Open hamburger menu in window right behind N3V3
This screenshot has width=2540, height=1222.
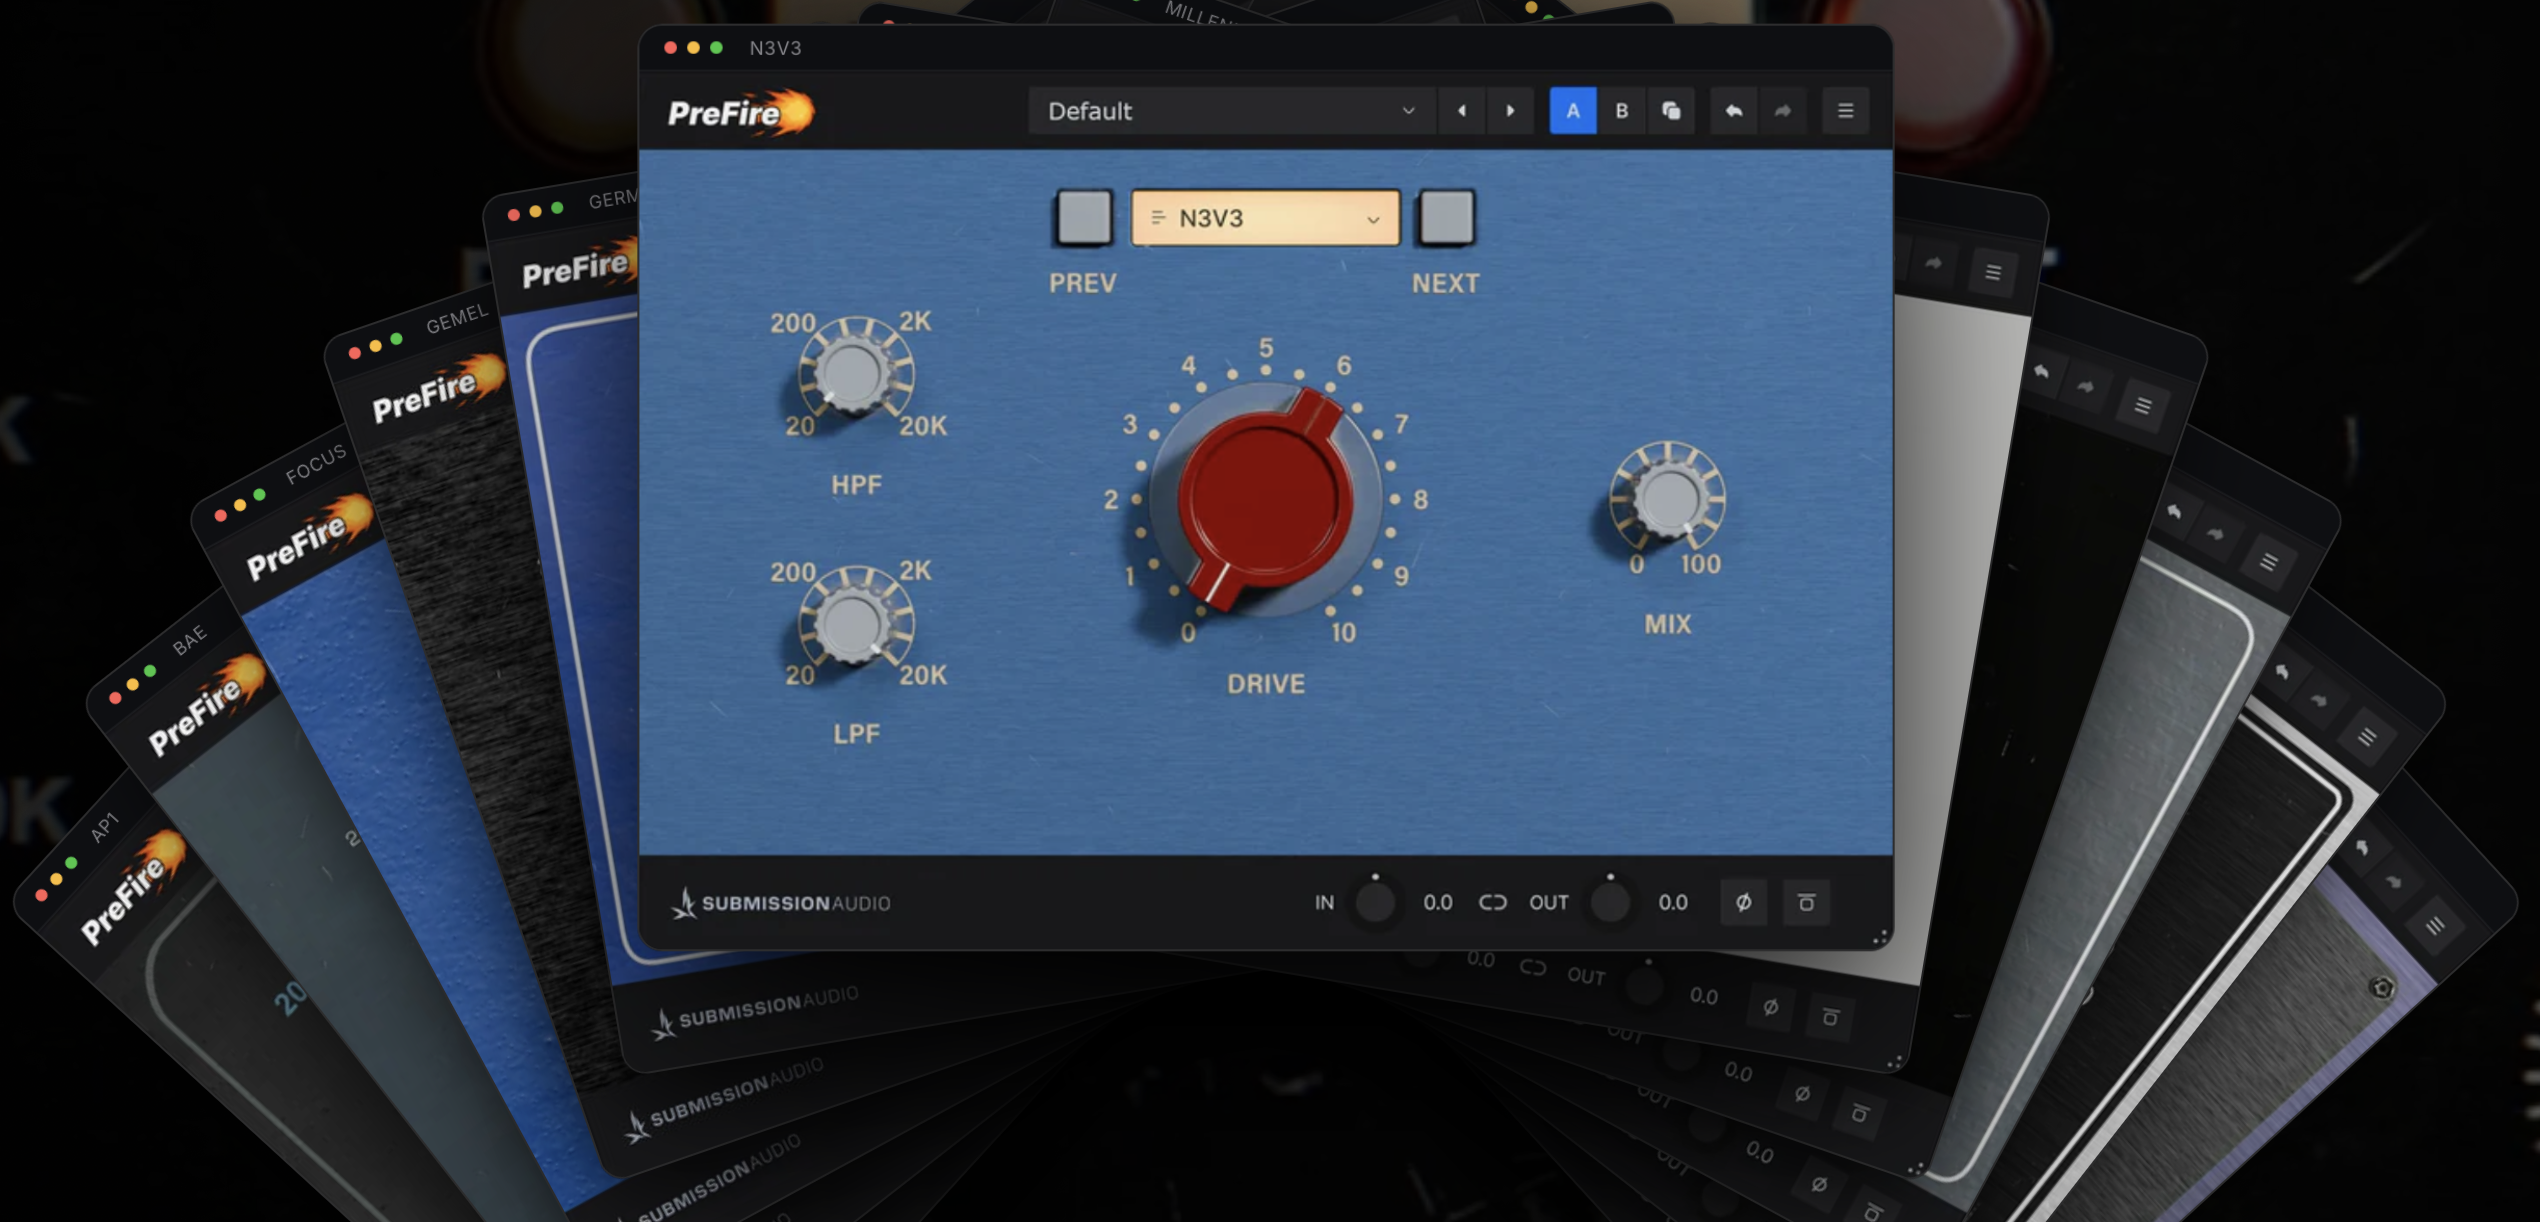coord(1992,272)
